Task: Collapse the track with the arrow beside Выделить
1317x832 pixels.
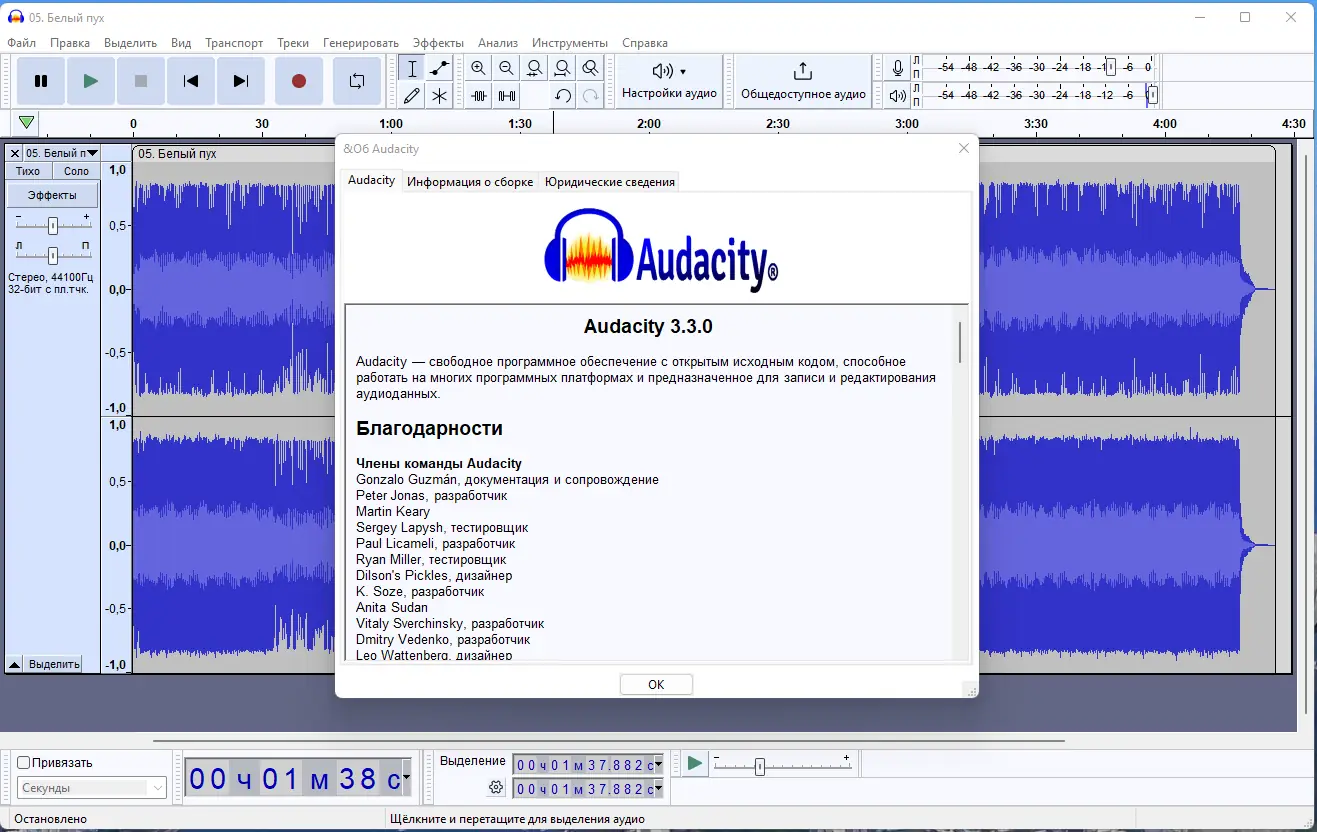Action: tap(15, 664)
